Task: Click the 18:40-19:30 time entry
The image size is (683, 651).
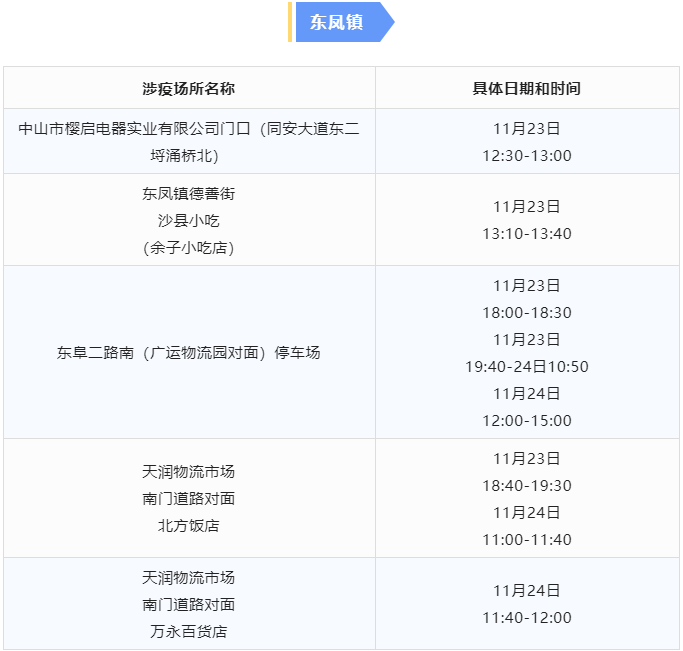Action: tap(527, 486)
